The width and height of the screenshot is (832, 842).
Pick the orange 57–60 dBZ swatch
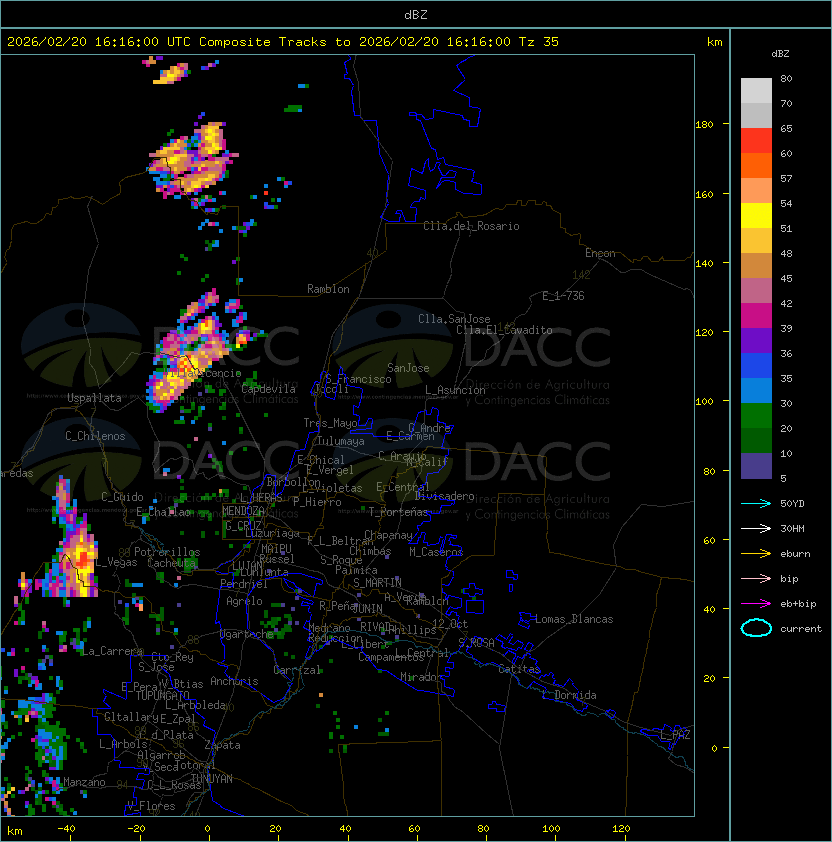[x=756, y=166]
